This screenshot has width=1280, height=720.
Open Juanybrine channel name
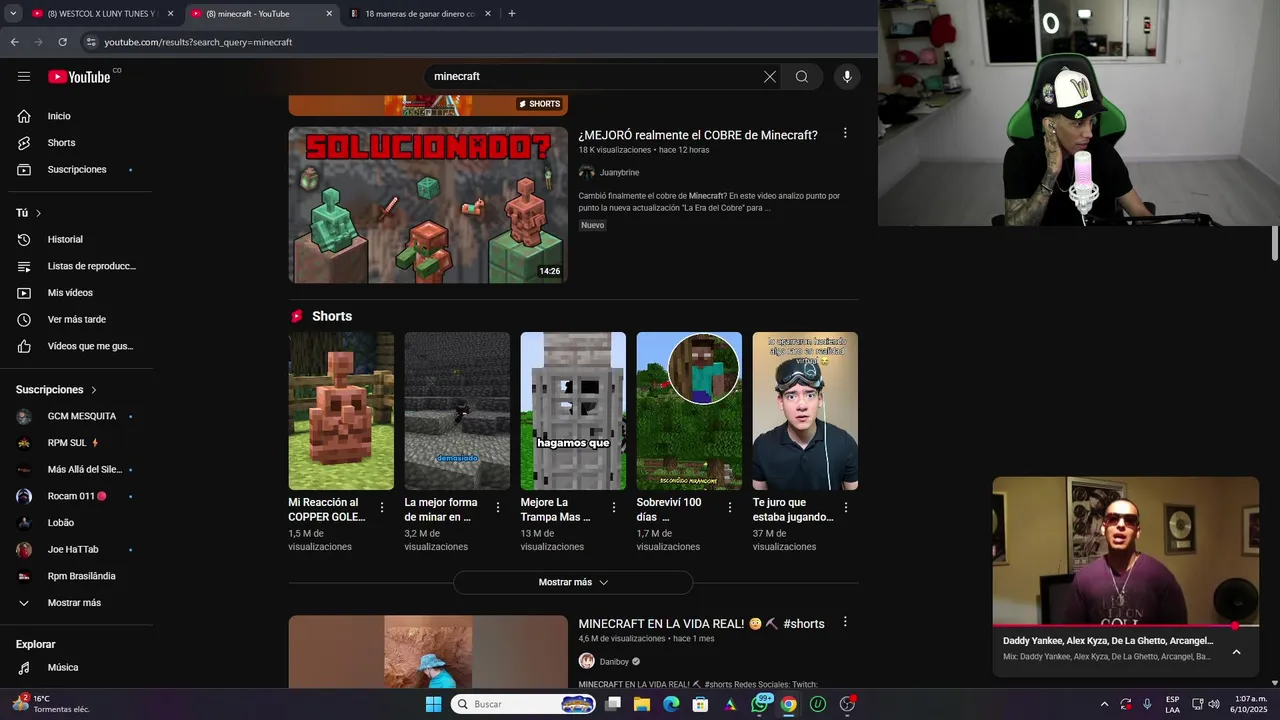coord(619,173)
